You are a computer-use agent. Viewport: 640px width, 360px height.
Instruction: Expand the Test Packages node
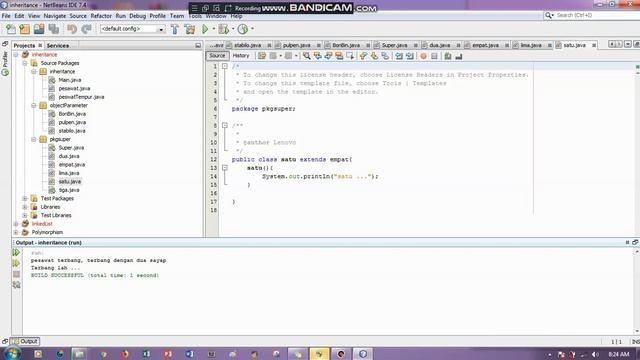[25, 198]
